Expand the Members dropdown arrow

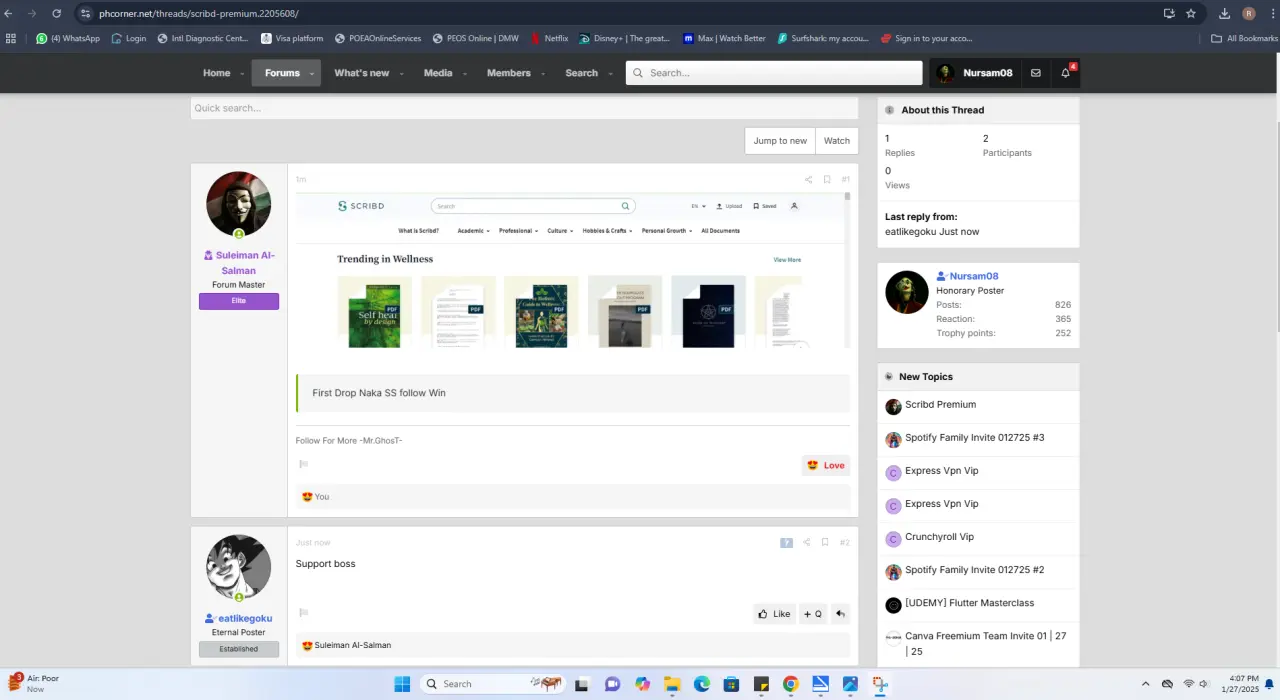542,73
